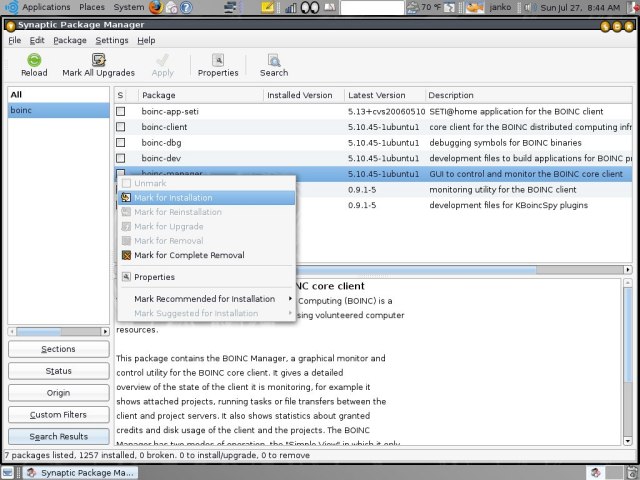Open the Edit menu

pyautogui.click(x=37, y=40)
